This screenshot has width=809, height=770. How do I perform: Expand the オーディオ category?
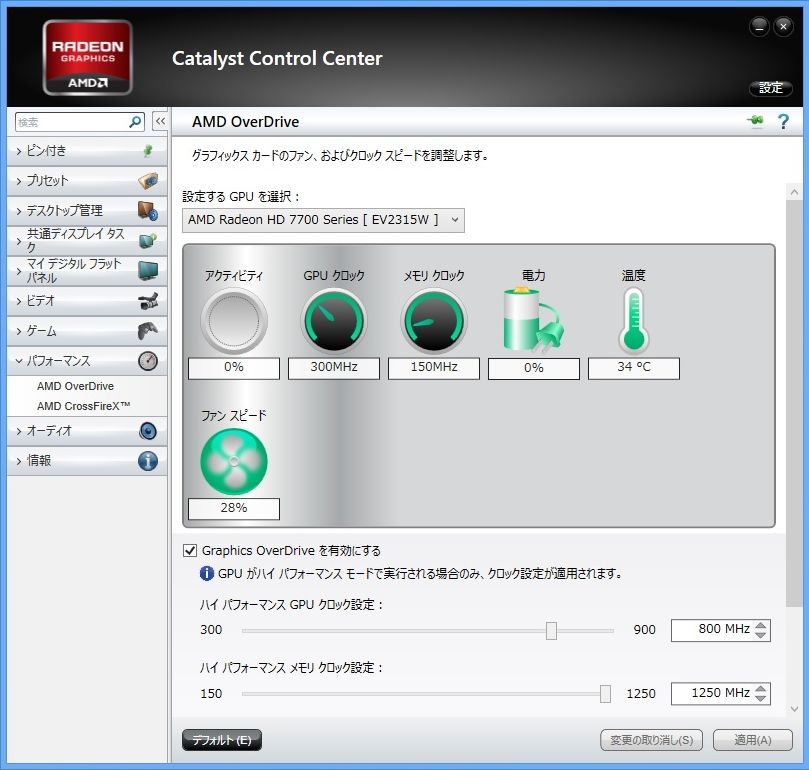(87, 431)
